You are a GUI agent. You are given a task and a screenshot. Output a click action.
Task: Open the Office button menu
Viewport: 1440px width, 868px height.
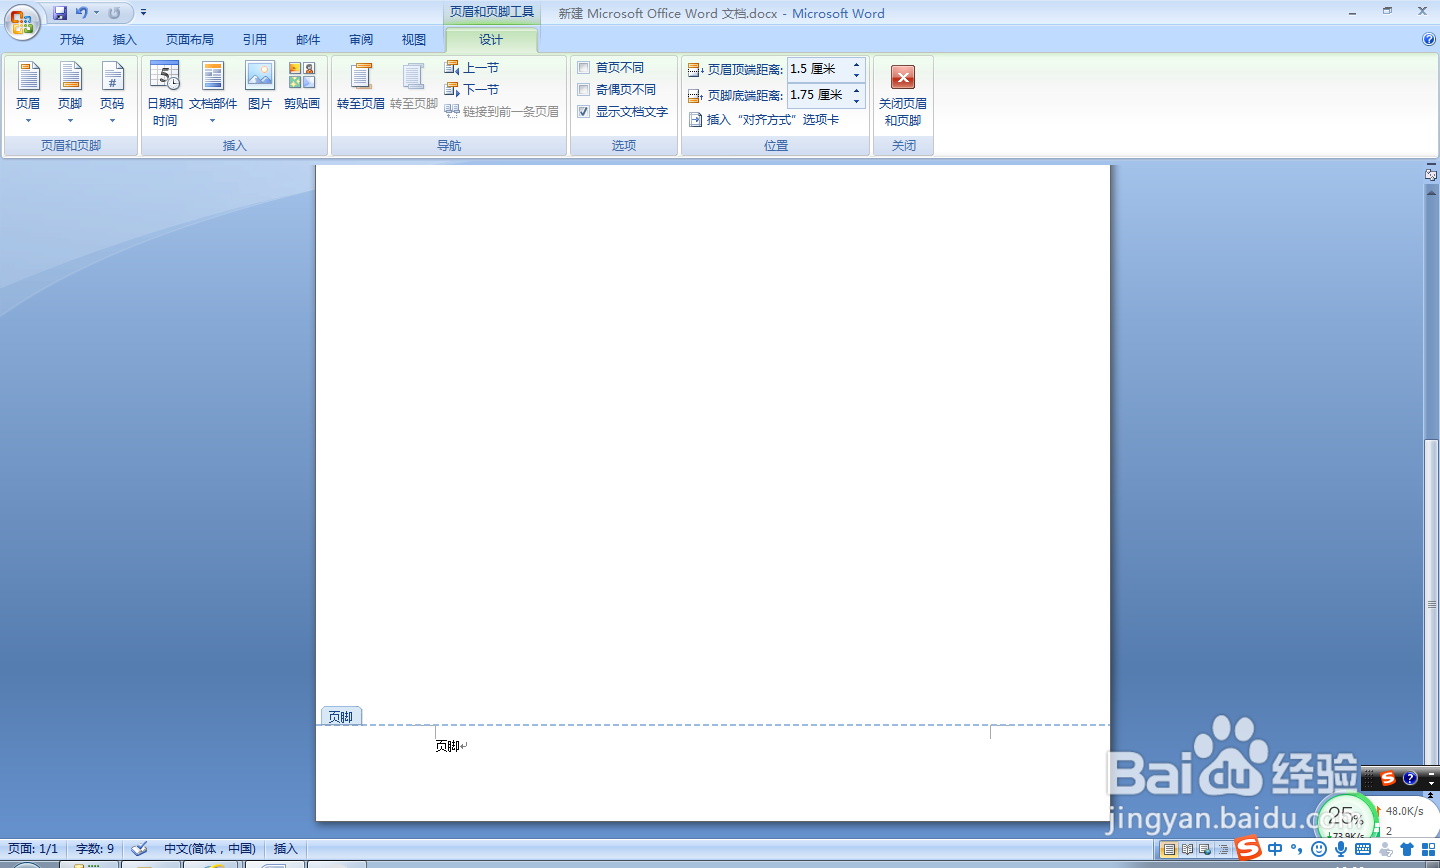21,21
